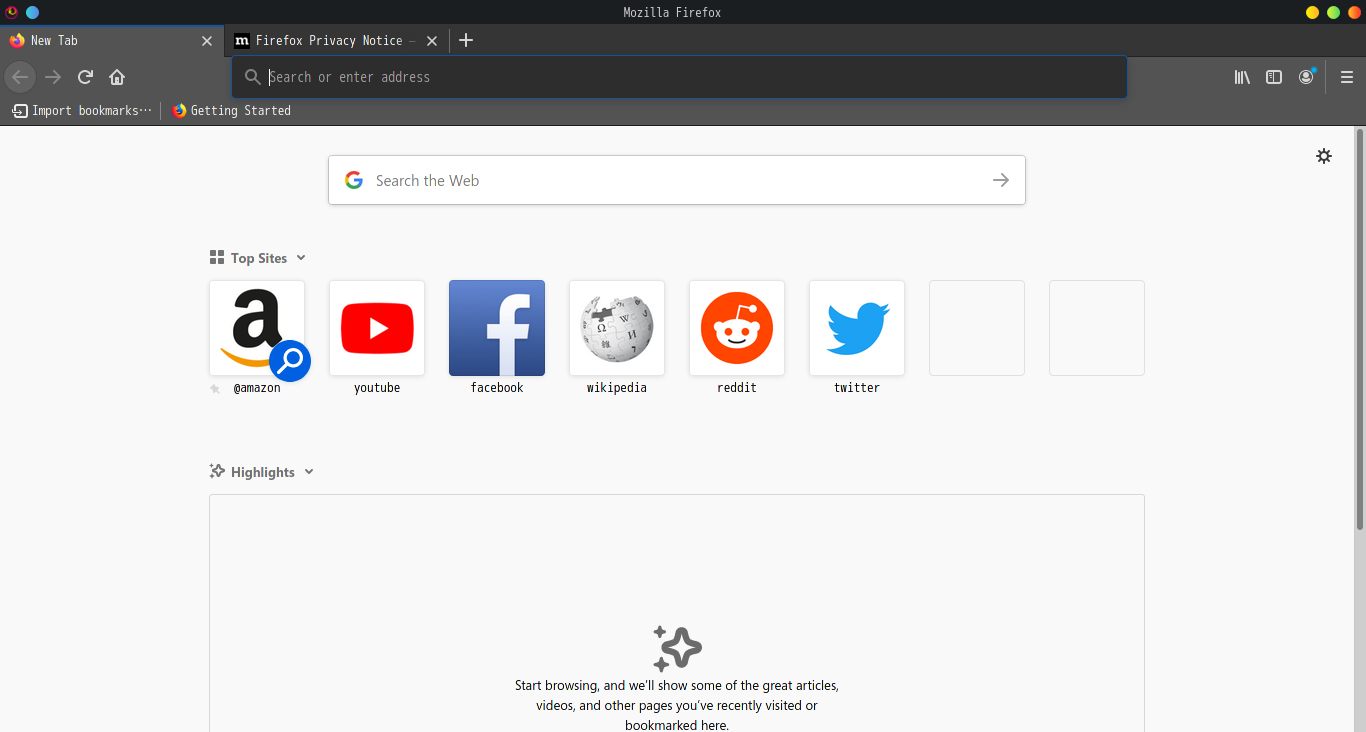Click the Top Sites heading label

[259, 258]
